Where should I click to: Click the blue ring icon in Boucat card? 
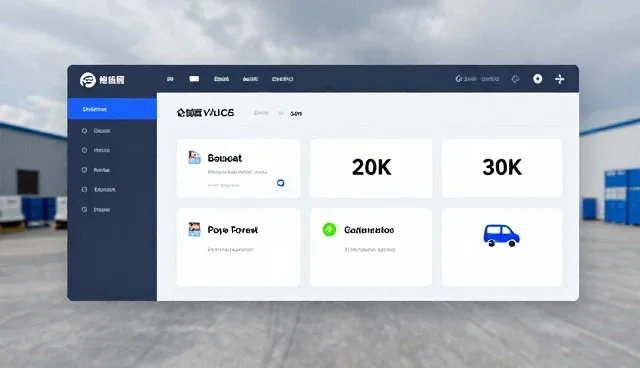coord(281,183)
